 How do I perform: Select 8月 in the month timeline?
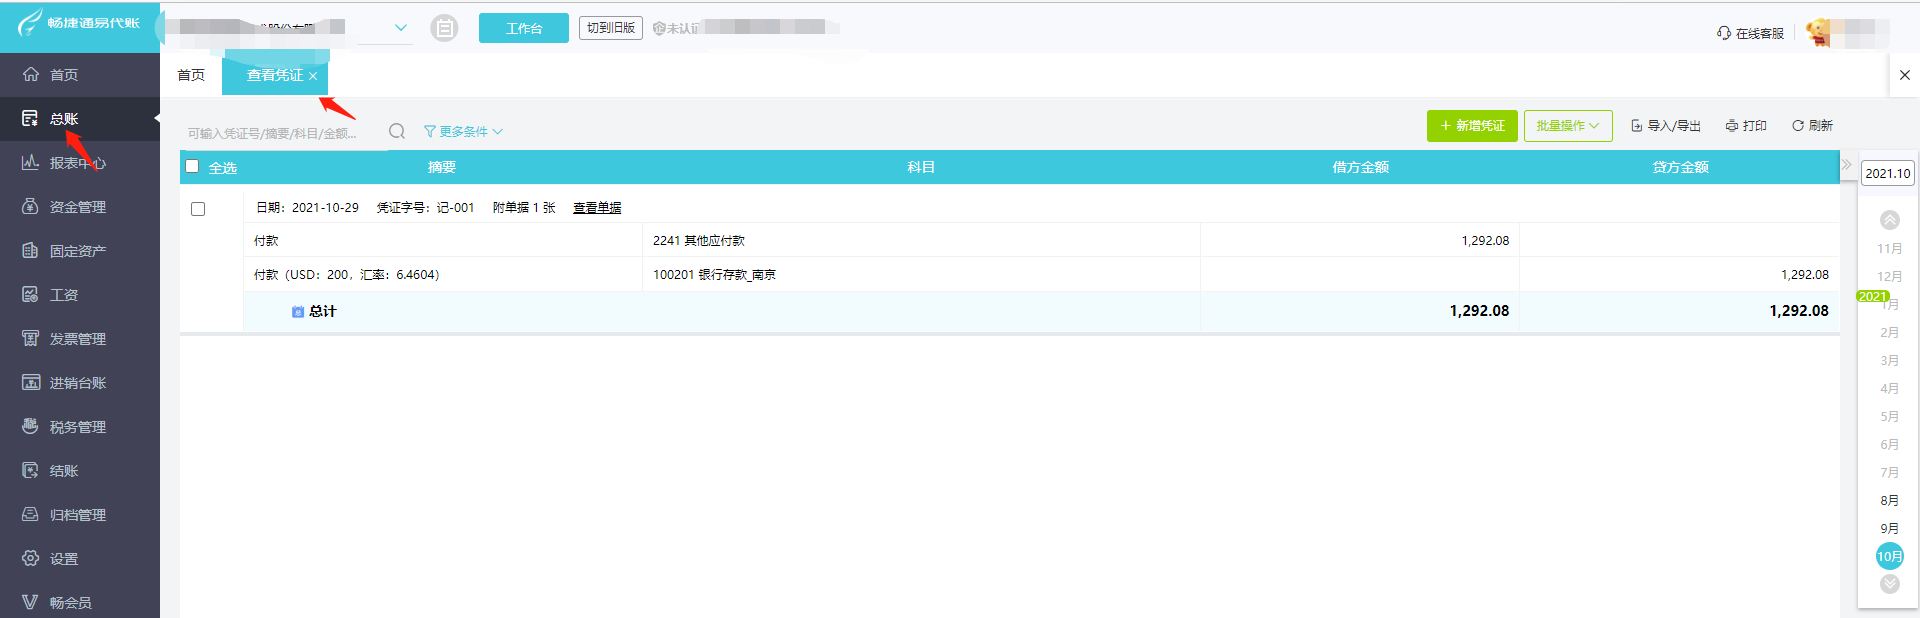[1889, 500]
